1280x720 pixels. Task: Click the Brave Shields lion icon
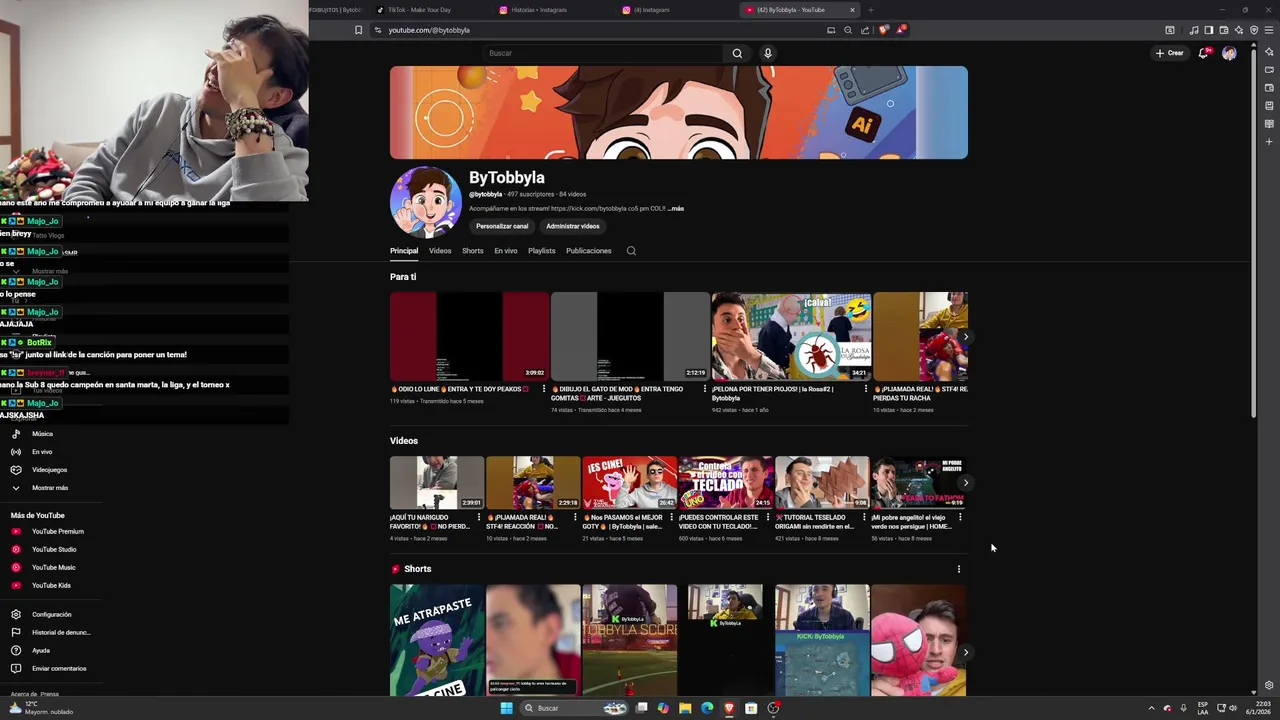coord(883,30)
